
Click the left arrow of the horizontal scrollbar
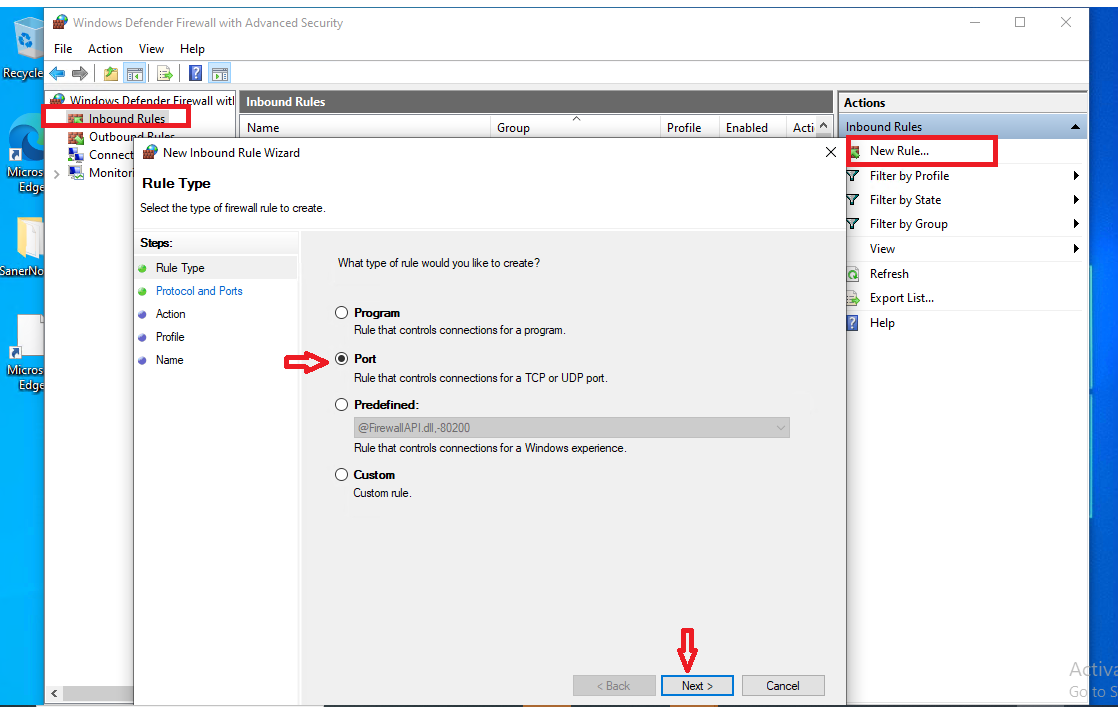54,693
